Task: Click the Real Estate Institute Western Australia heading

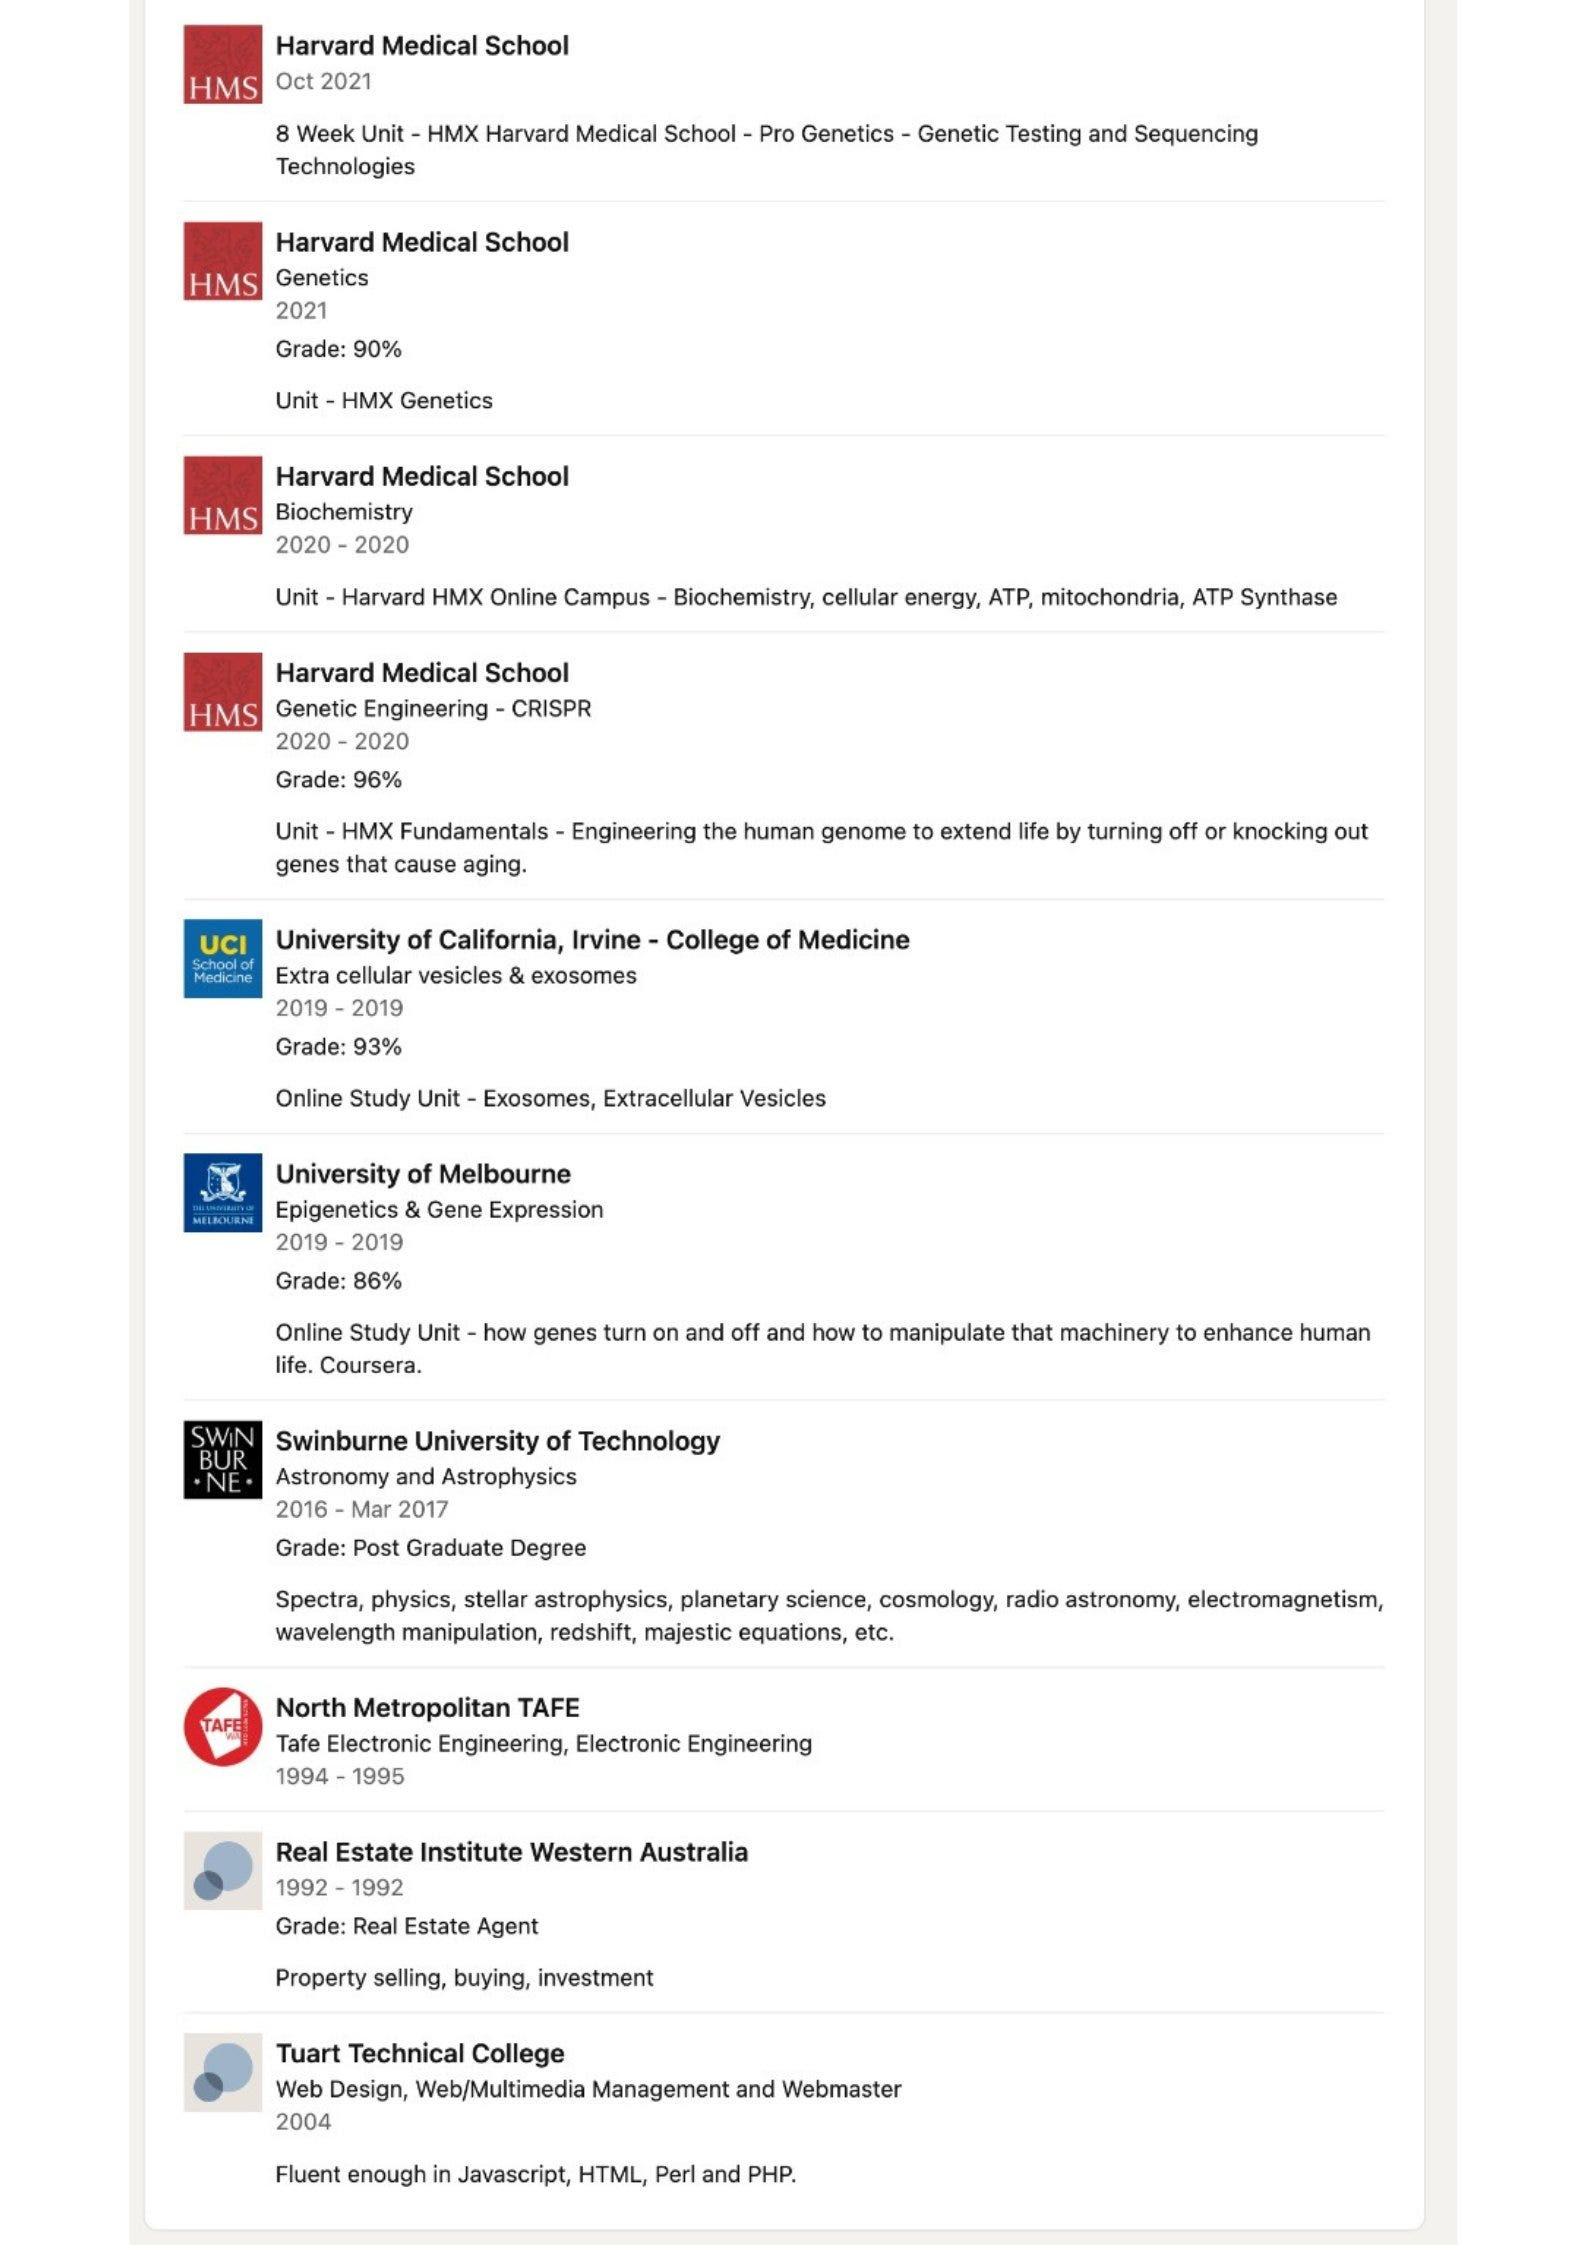Action: (511, 1852)
